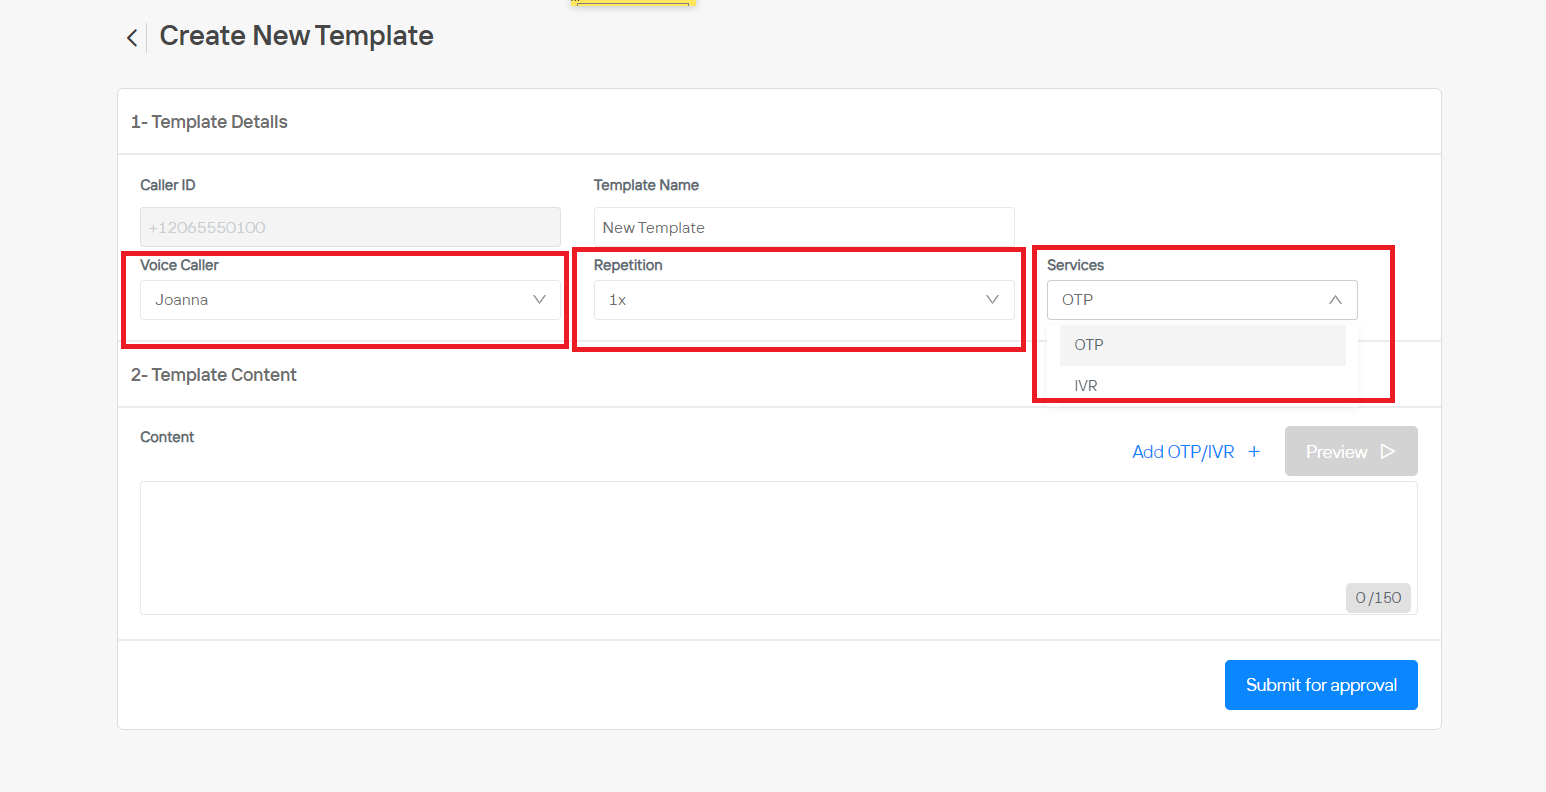Image resolution: width=1546 pixels, height=792 pixels.
Task: Open the Voice Caller dropdown showing Joanna
Action: coord(350,300)
